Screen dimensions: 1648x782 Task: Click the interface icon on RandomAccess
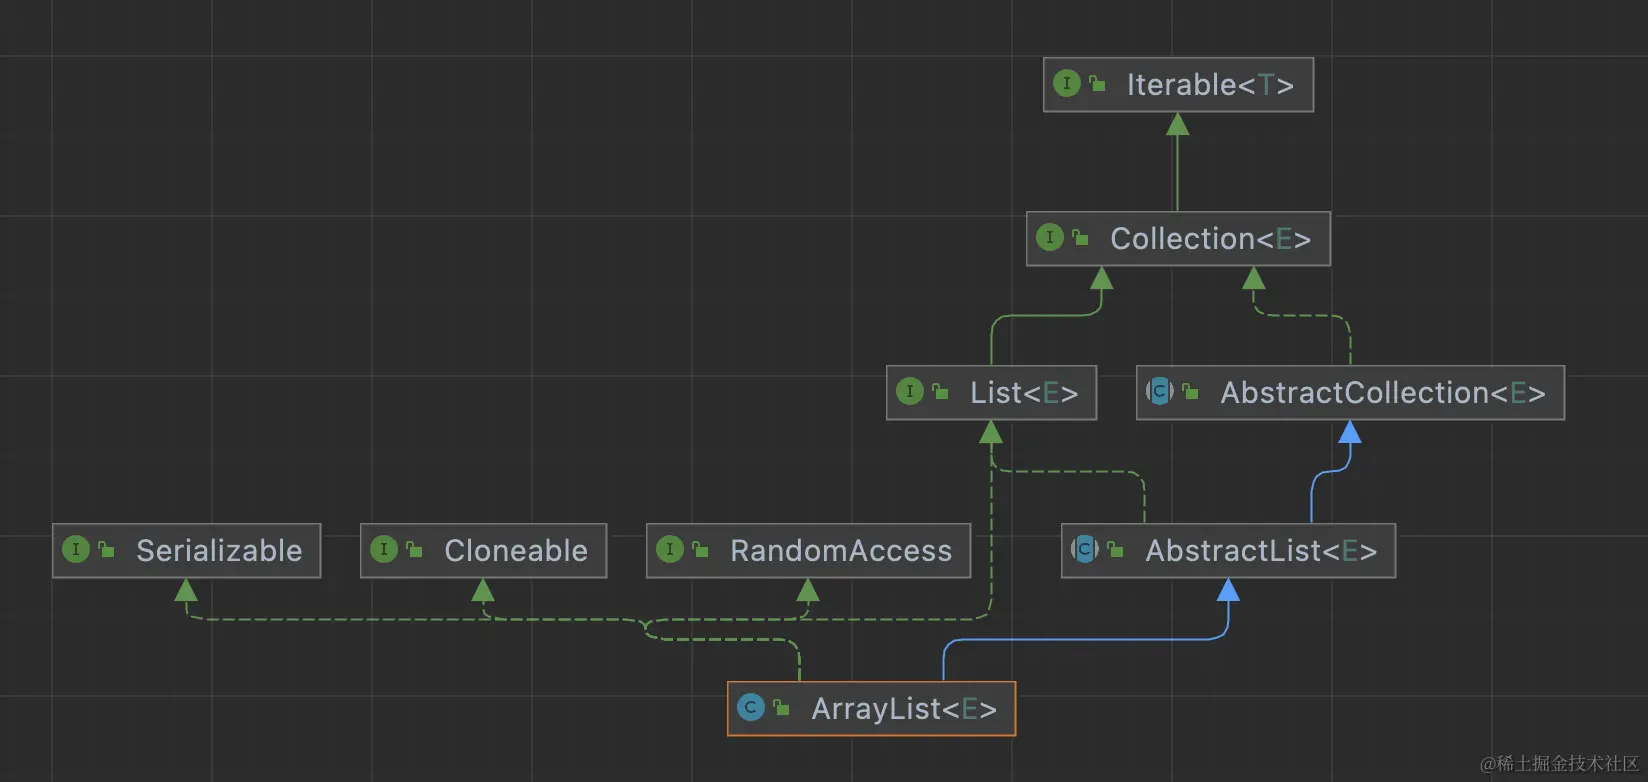[670, 550]
